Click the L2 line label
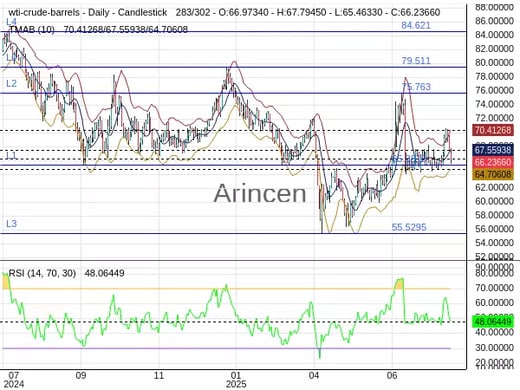 [11, 83]
